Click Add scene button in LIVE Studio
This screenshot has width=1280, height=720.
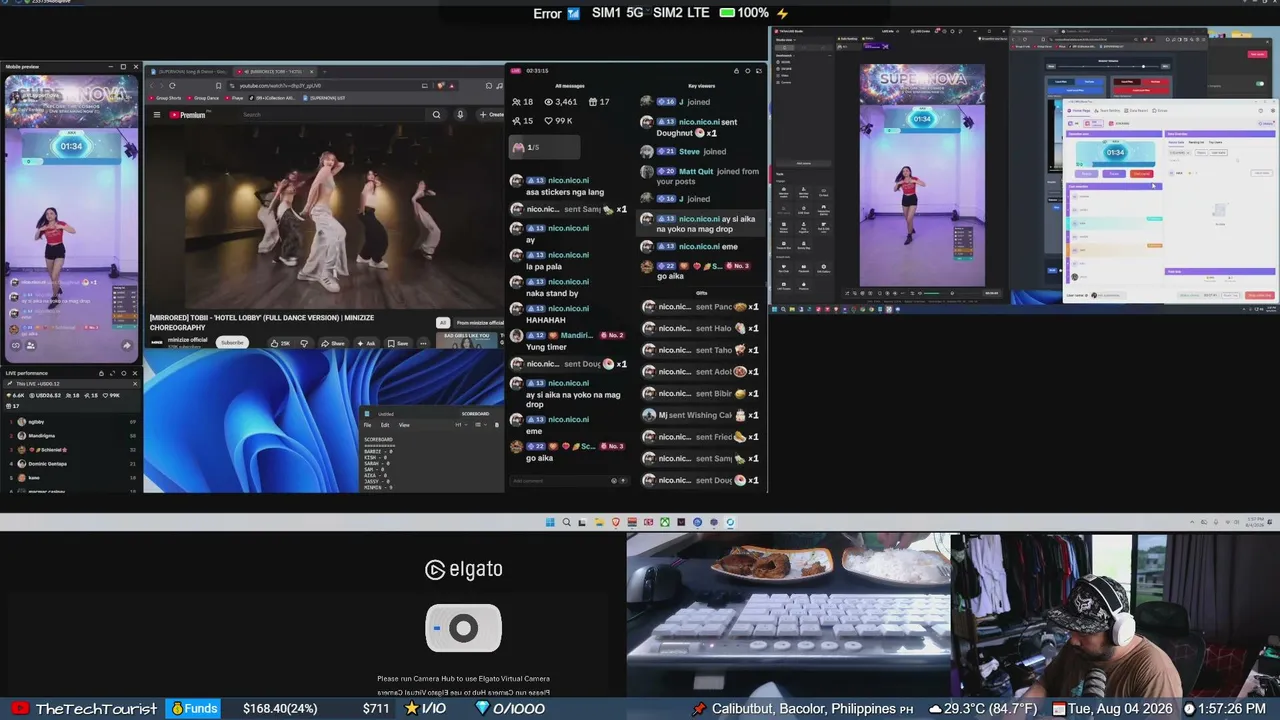click(x=804, y=163)
